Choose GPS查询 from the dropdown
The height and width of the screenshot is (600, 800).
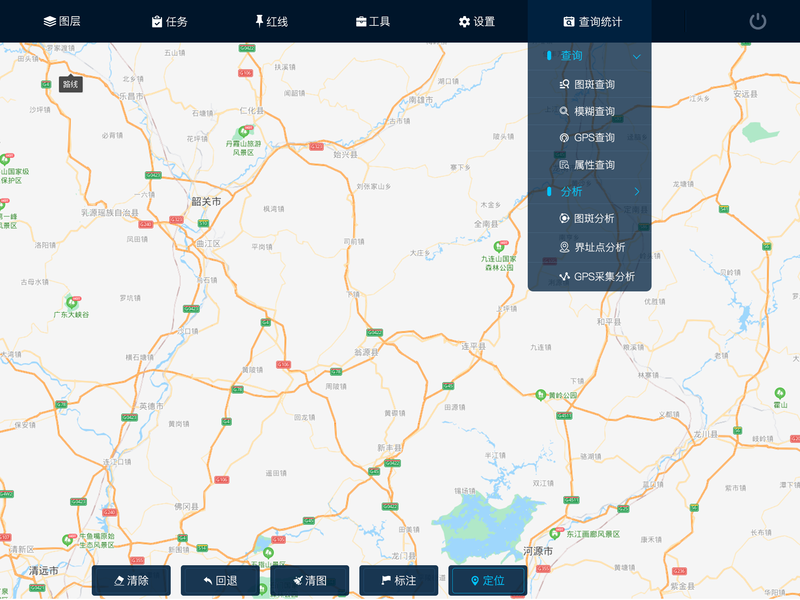click(x=590, y=138)
